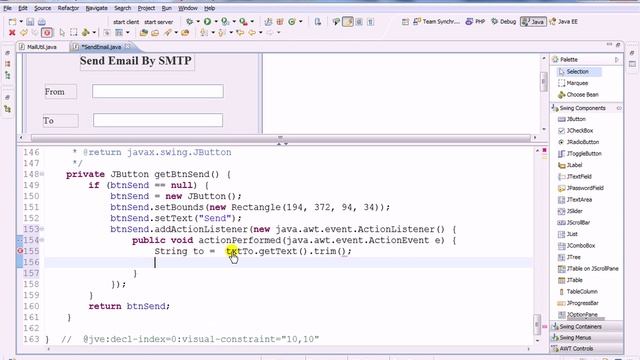Open the Source menu

coord(42,8)
